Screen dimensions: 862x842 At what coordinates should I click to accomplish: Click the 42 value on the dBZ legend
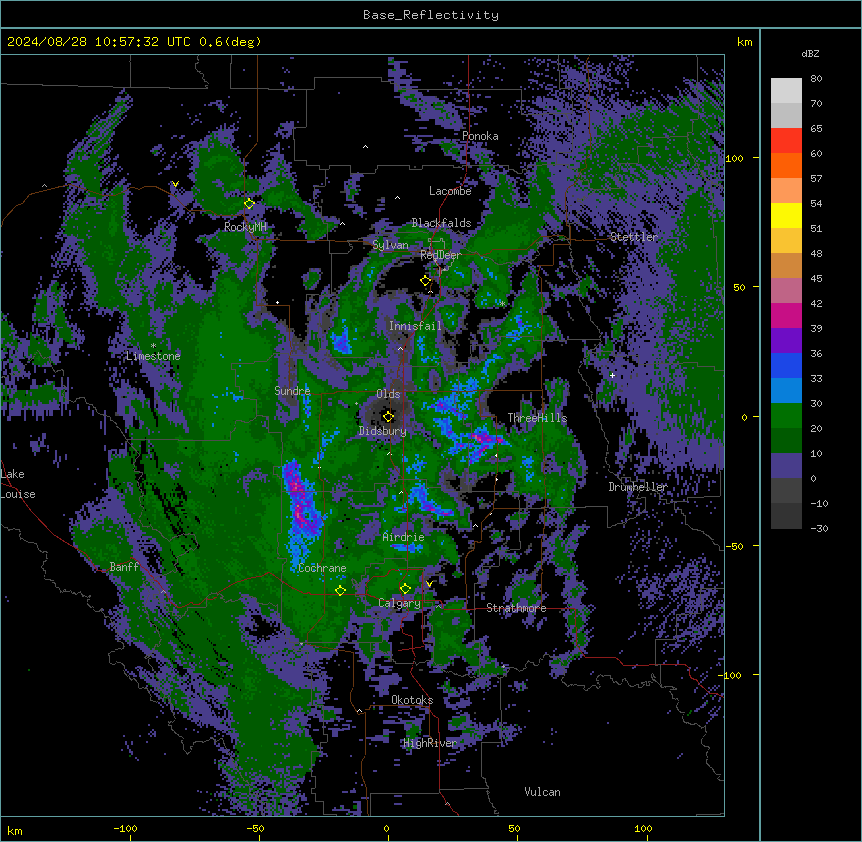coord(816,303)
